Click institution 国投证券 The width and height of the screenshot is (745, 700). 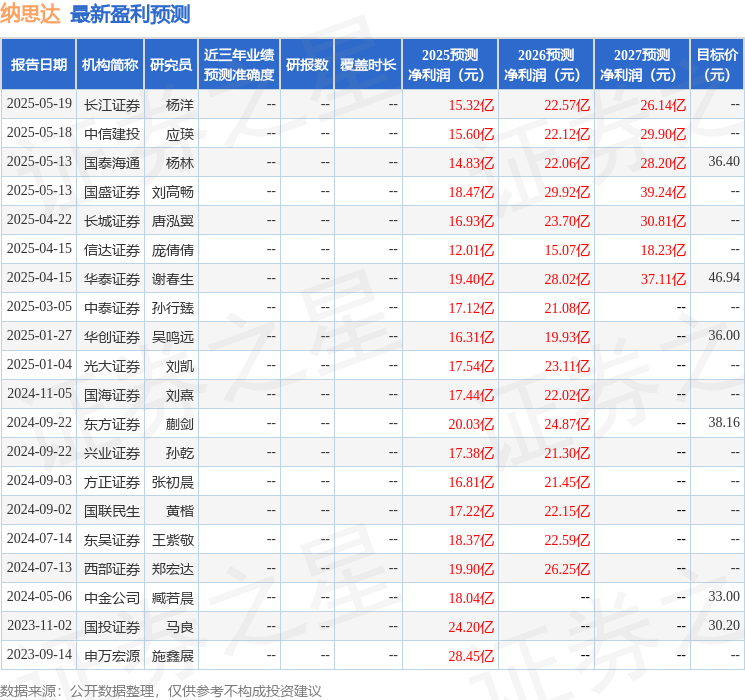pos(112,627)
